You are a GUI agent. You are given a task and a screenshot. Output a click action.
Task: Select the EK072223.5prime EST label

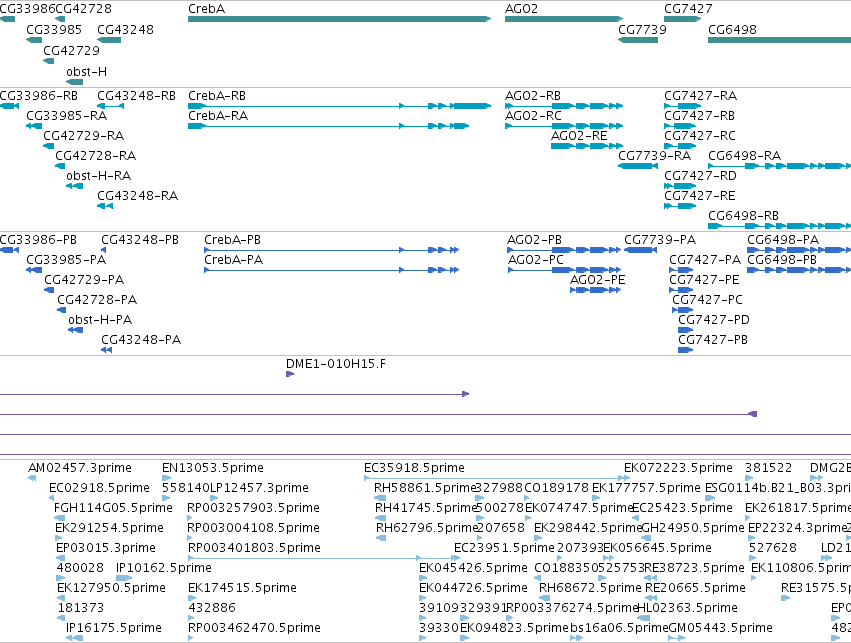[x=678, y=468]
